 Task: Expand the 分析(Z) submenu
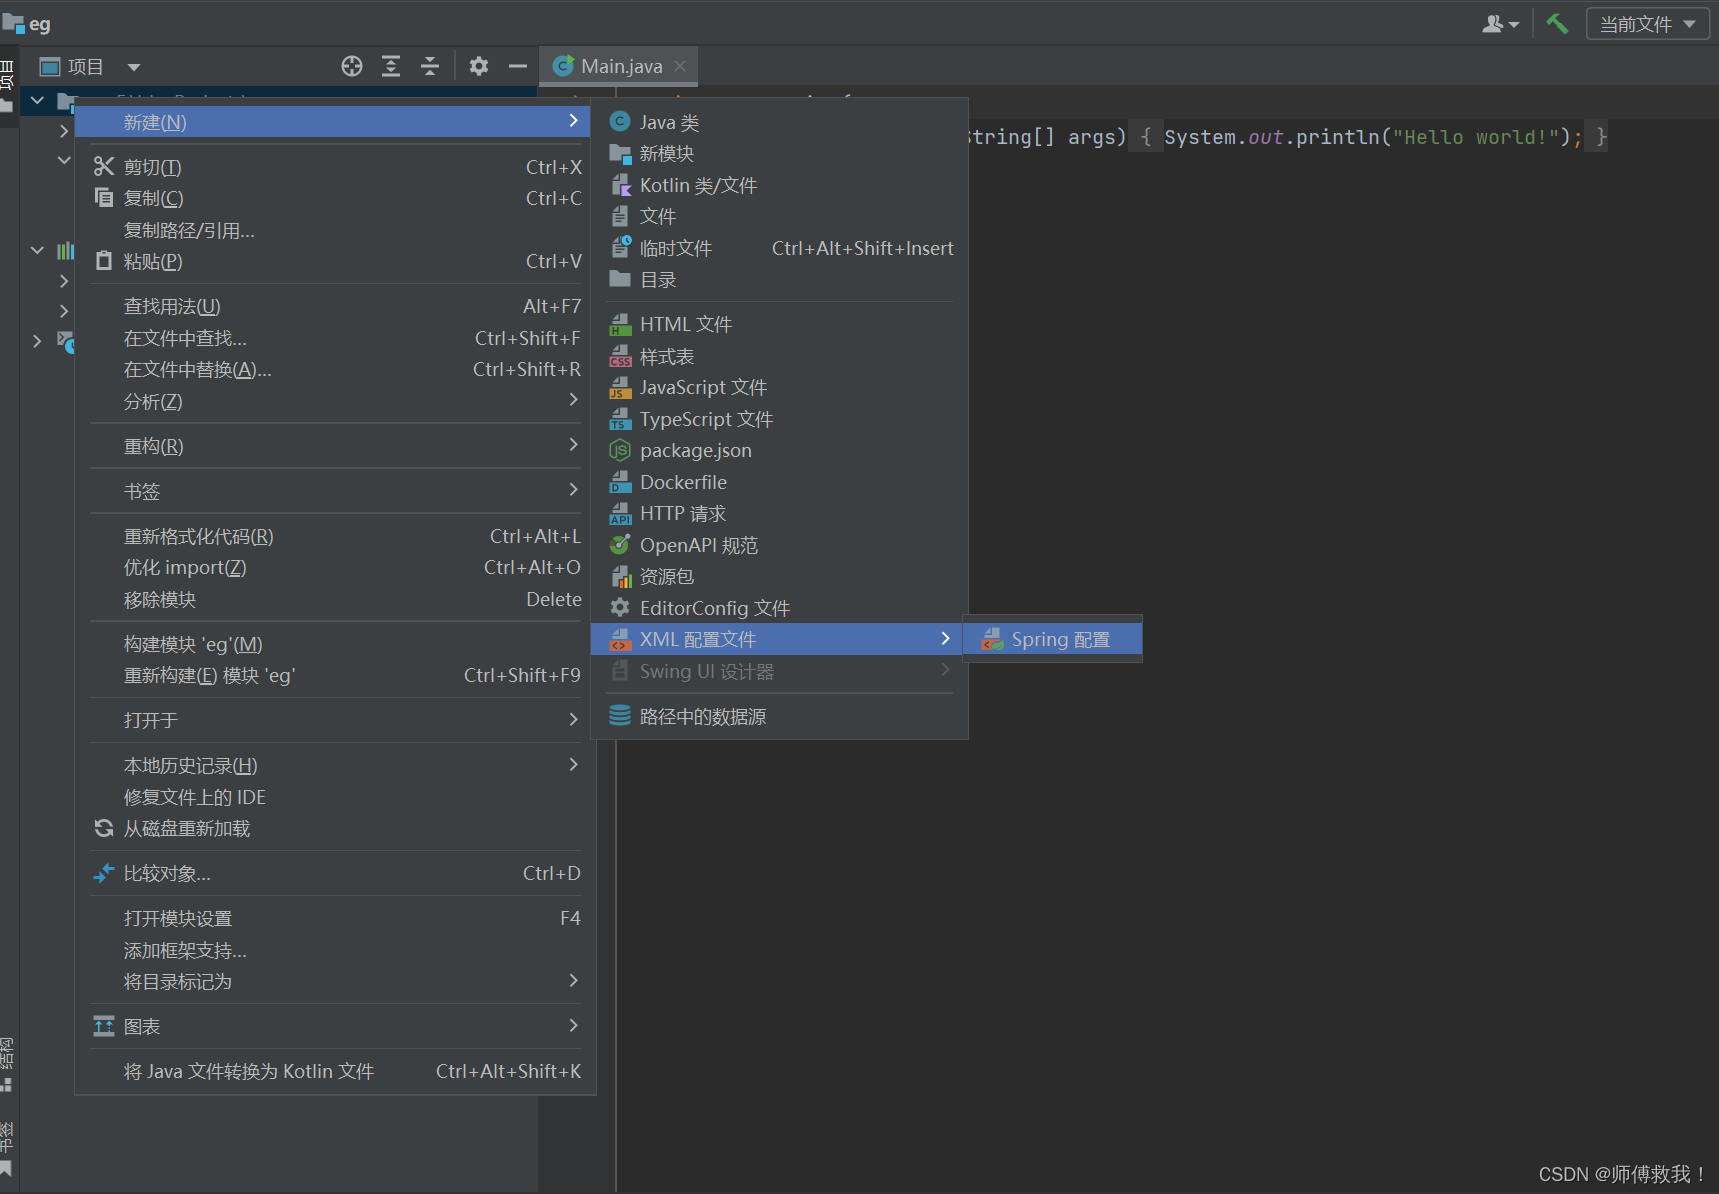pos(335,401)
